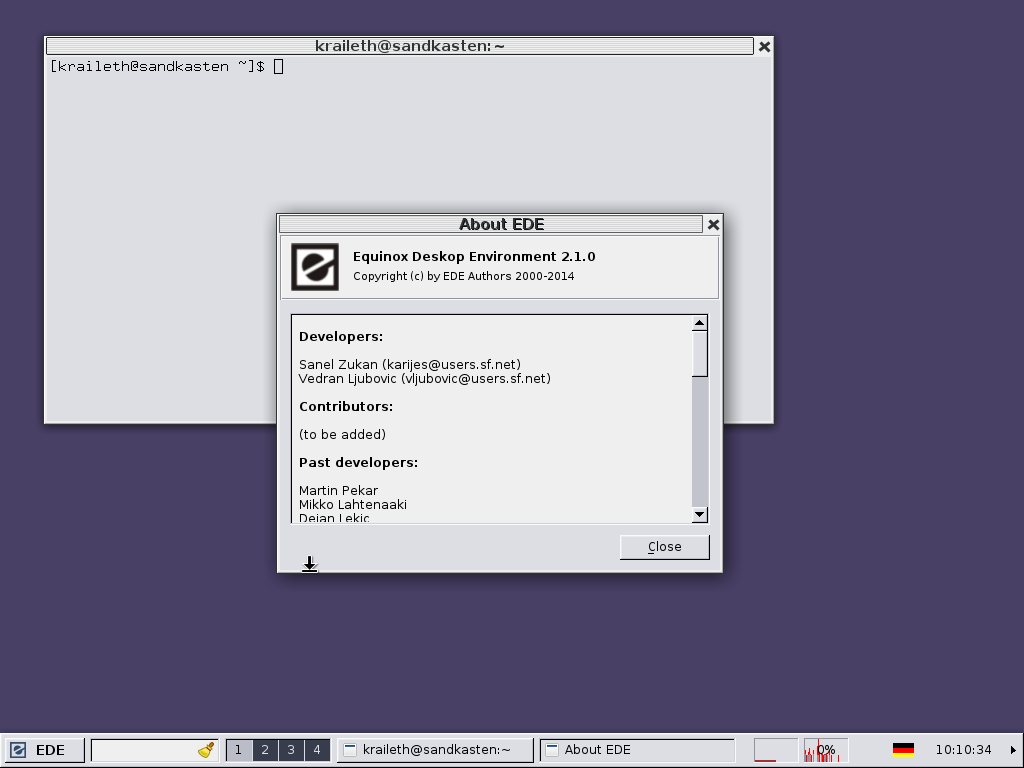
Task: Type in the panel quick launch field
Action: 142,750
